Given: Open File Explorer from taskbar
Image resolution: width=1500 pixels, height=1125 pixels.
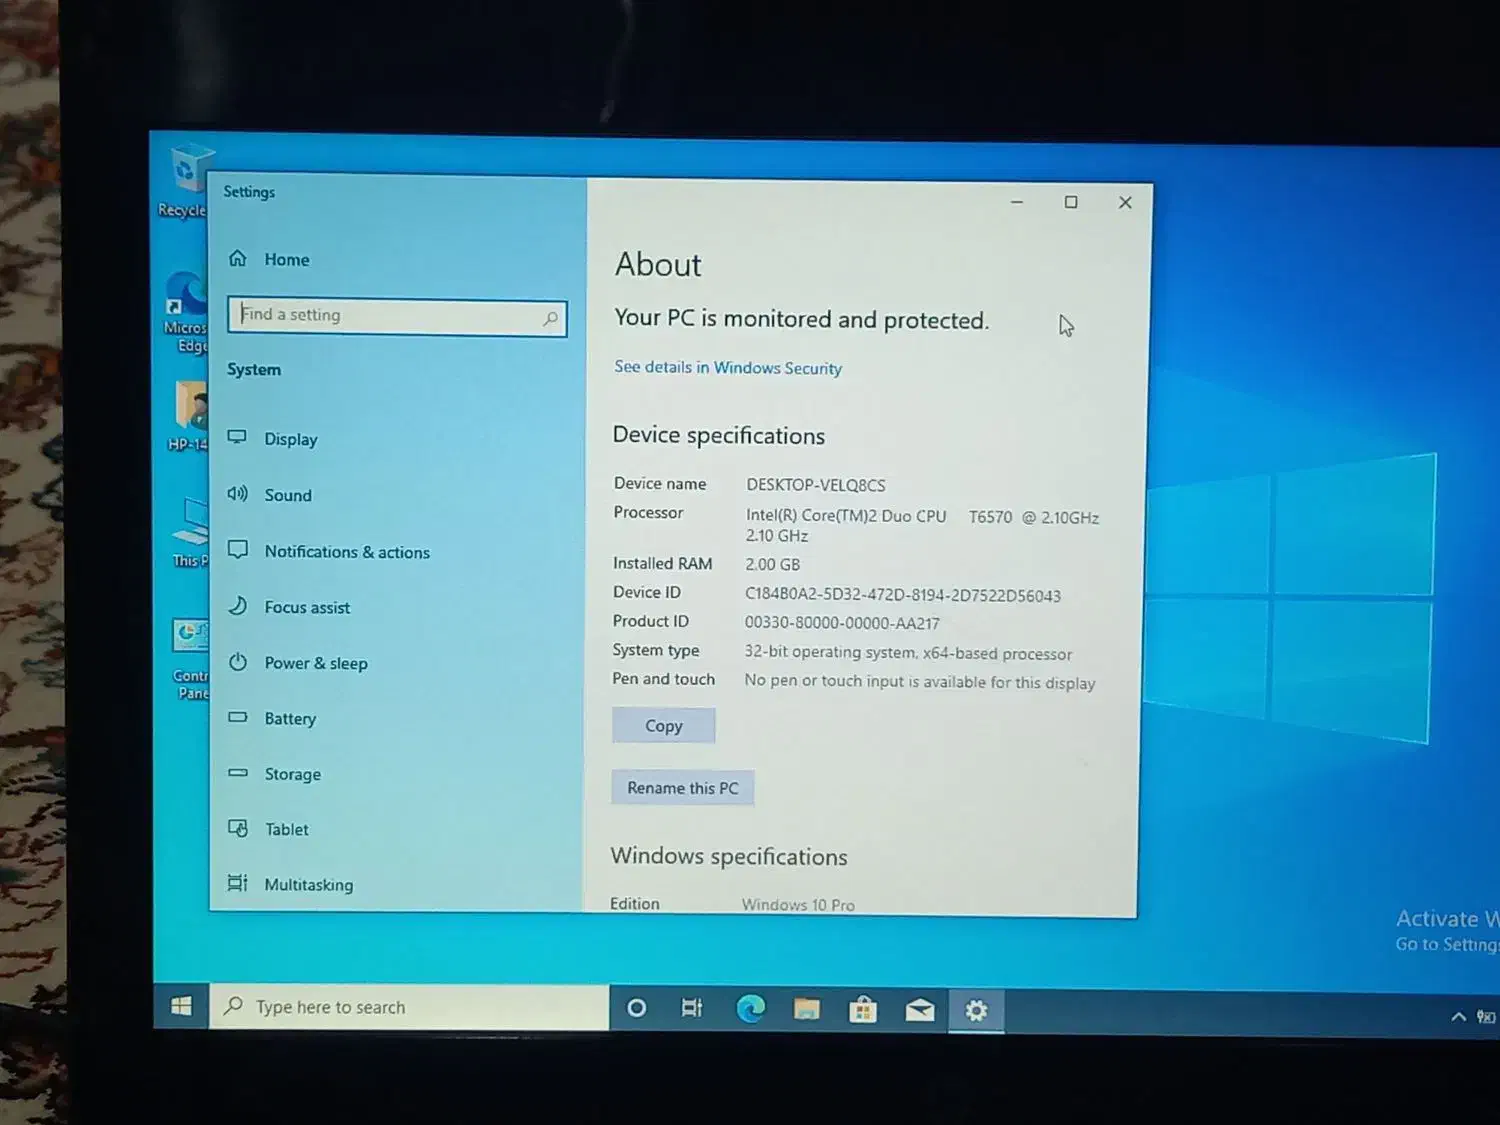Looking at the screenshot, I should pos(806,1010).
